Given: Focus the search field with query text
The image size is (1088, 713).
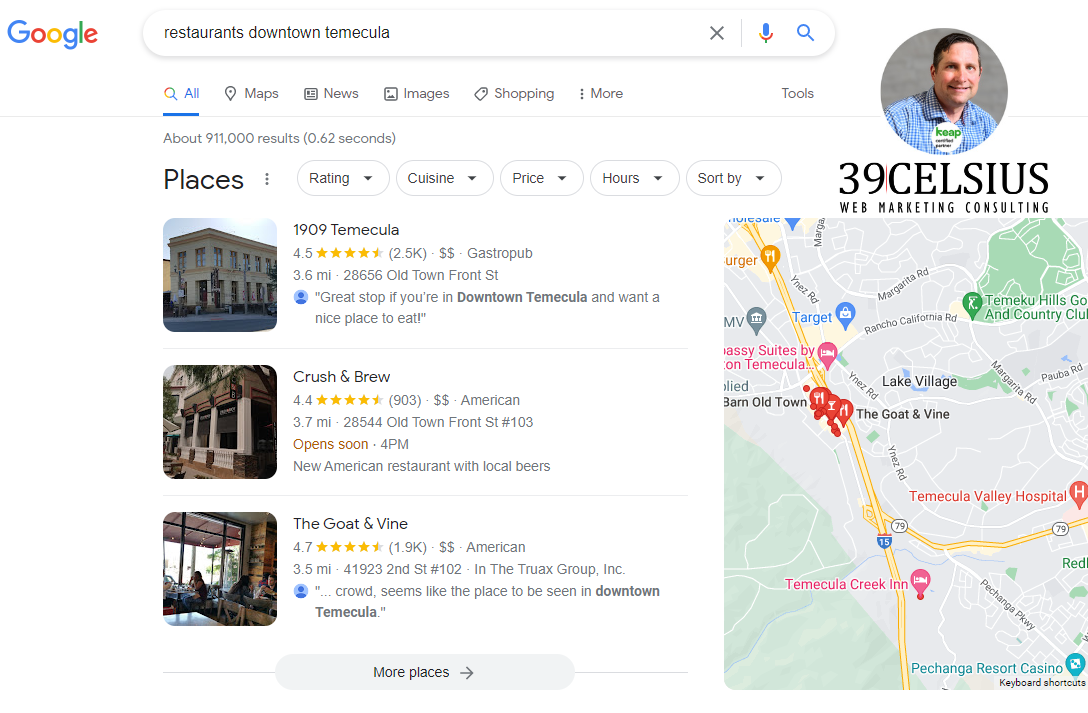Looking at the screenshot, I should pyautogui.click(x=430, y=33).
